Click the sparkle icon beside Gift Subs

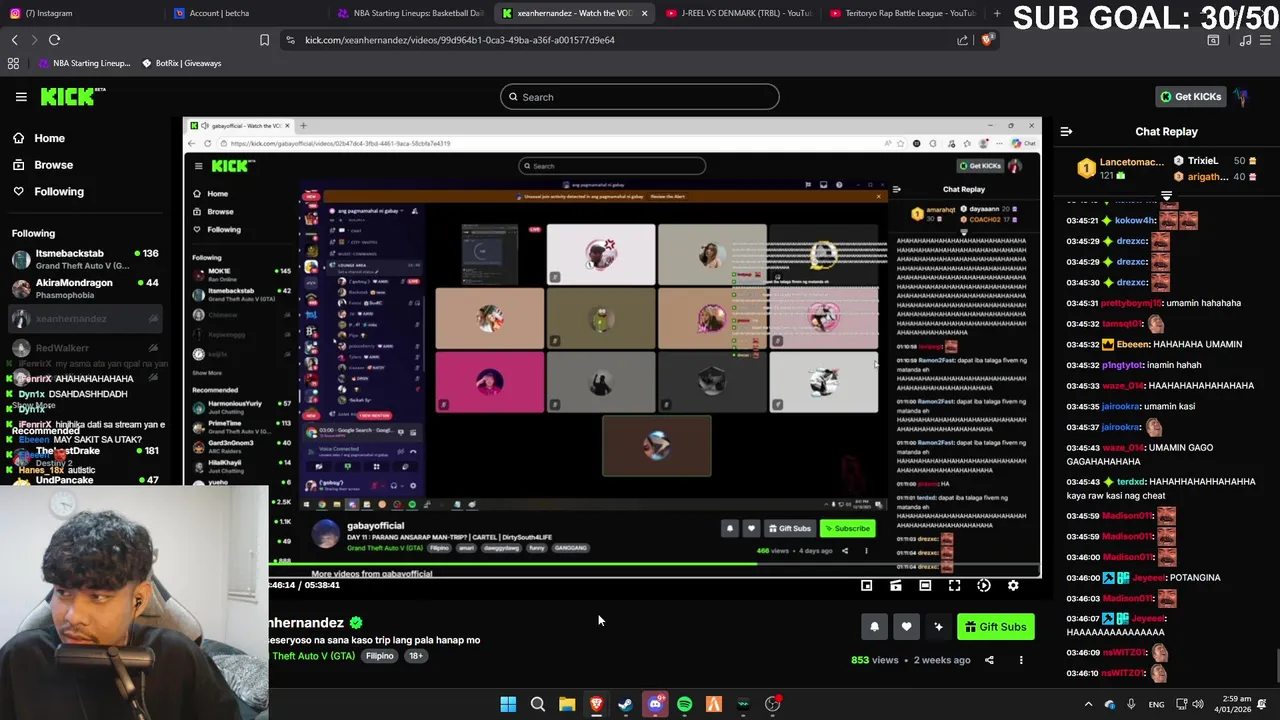pos(938,627)
